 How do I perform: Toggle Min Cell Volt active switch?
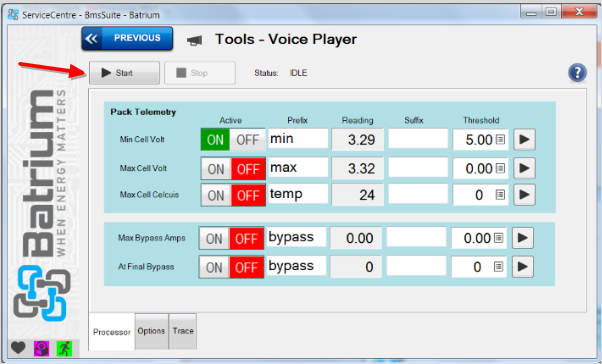233,139
